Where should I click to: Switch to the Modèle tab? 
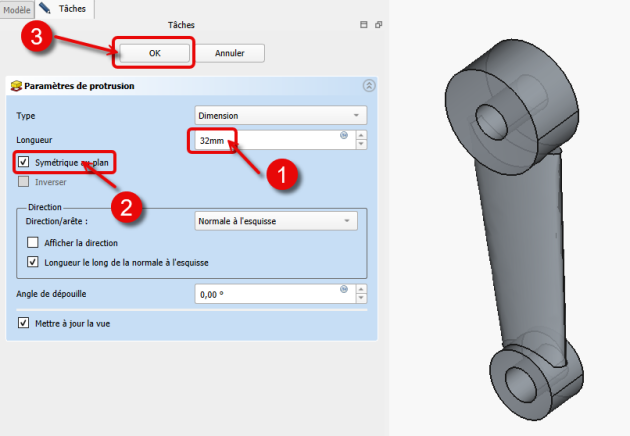pos(17,8)
